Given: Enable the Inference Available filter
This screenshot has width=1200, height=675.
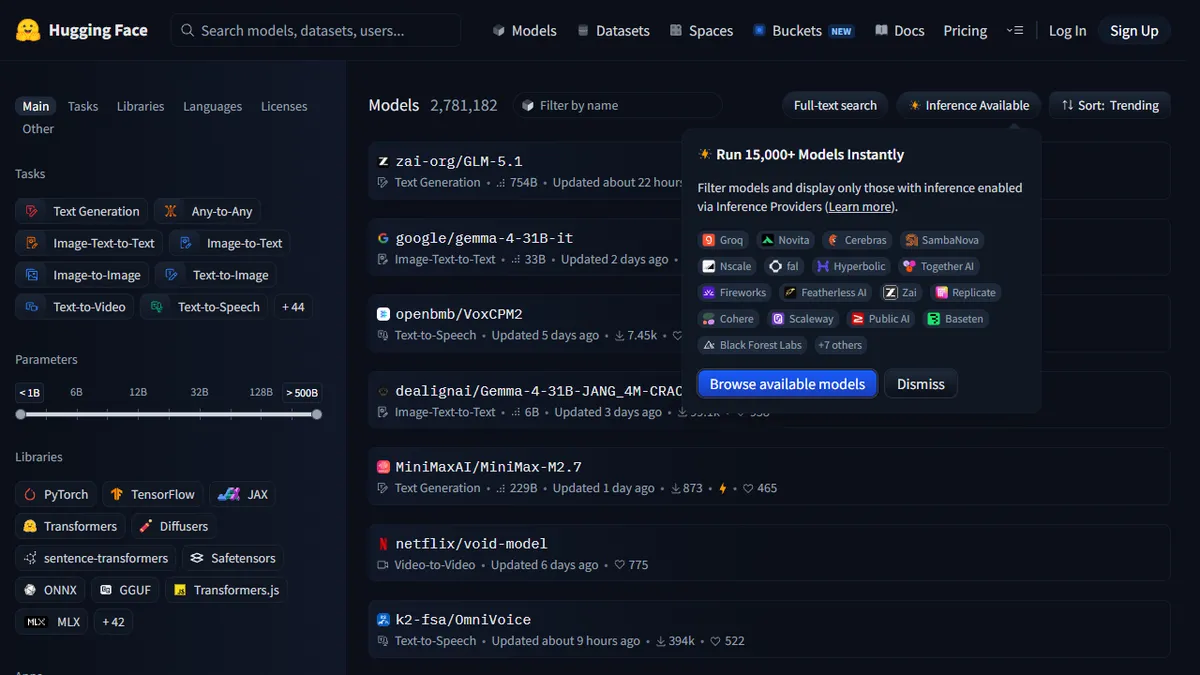Looking at the screenshot, I should 967,104.
